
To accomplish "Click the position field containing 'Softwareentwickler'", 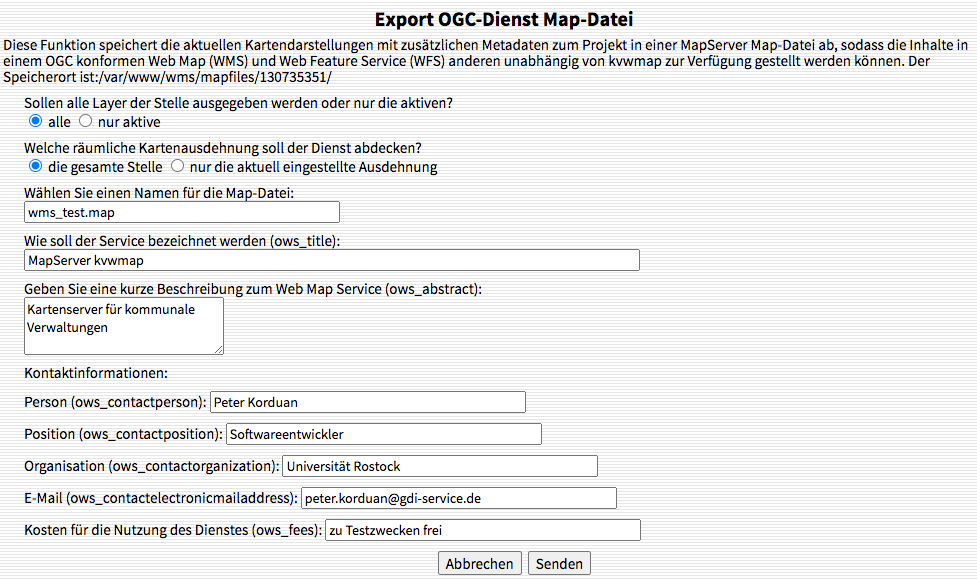I will [x=383, y=434].
